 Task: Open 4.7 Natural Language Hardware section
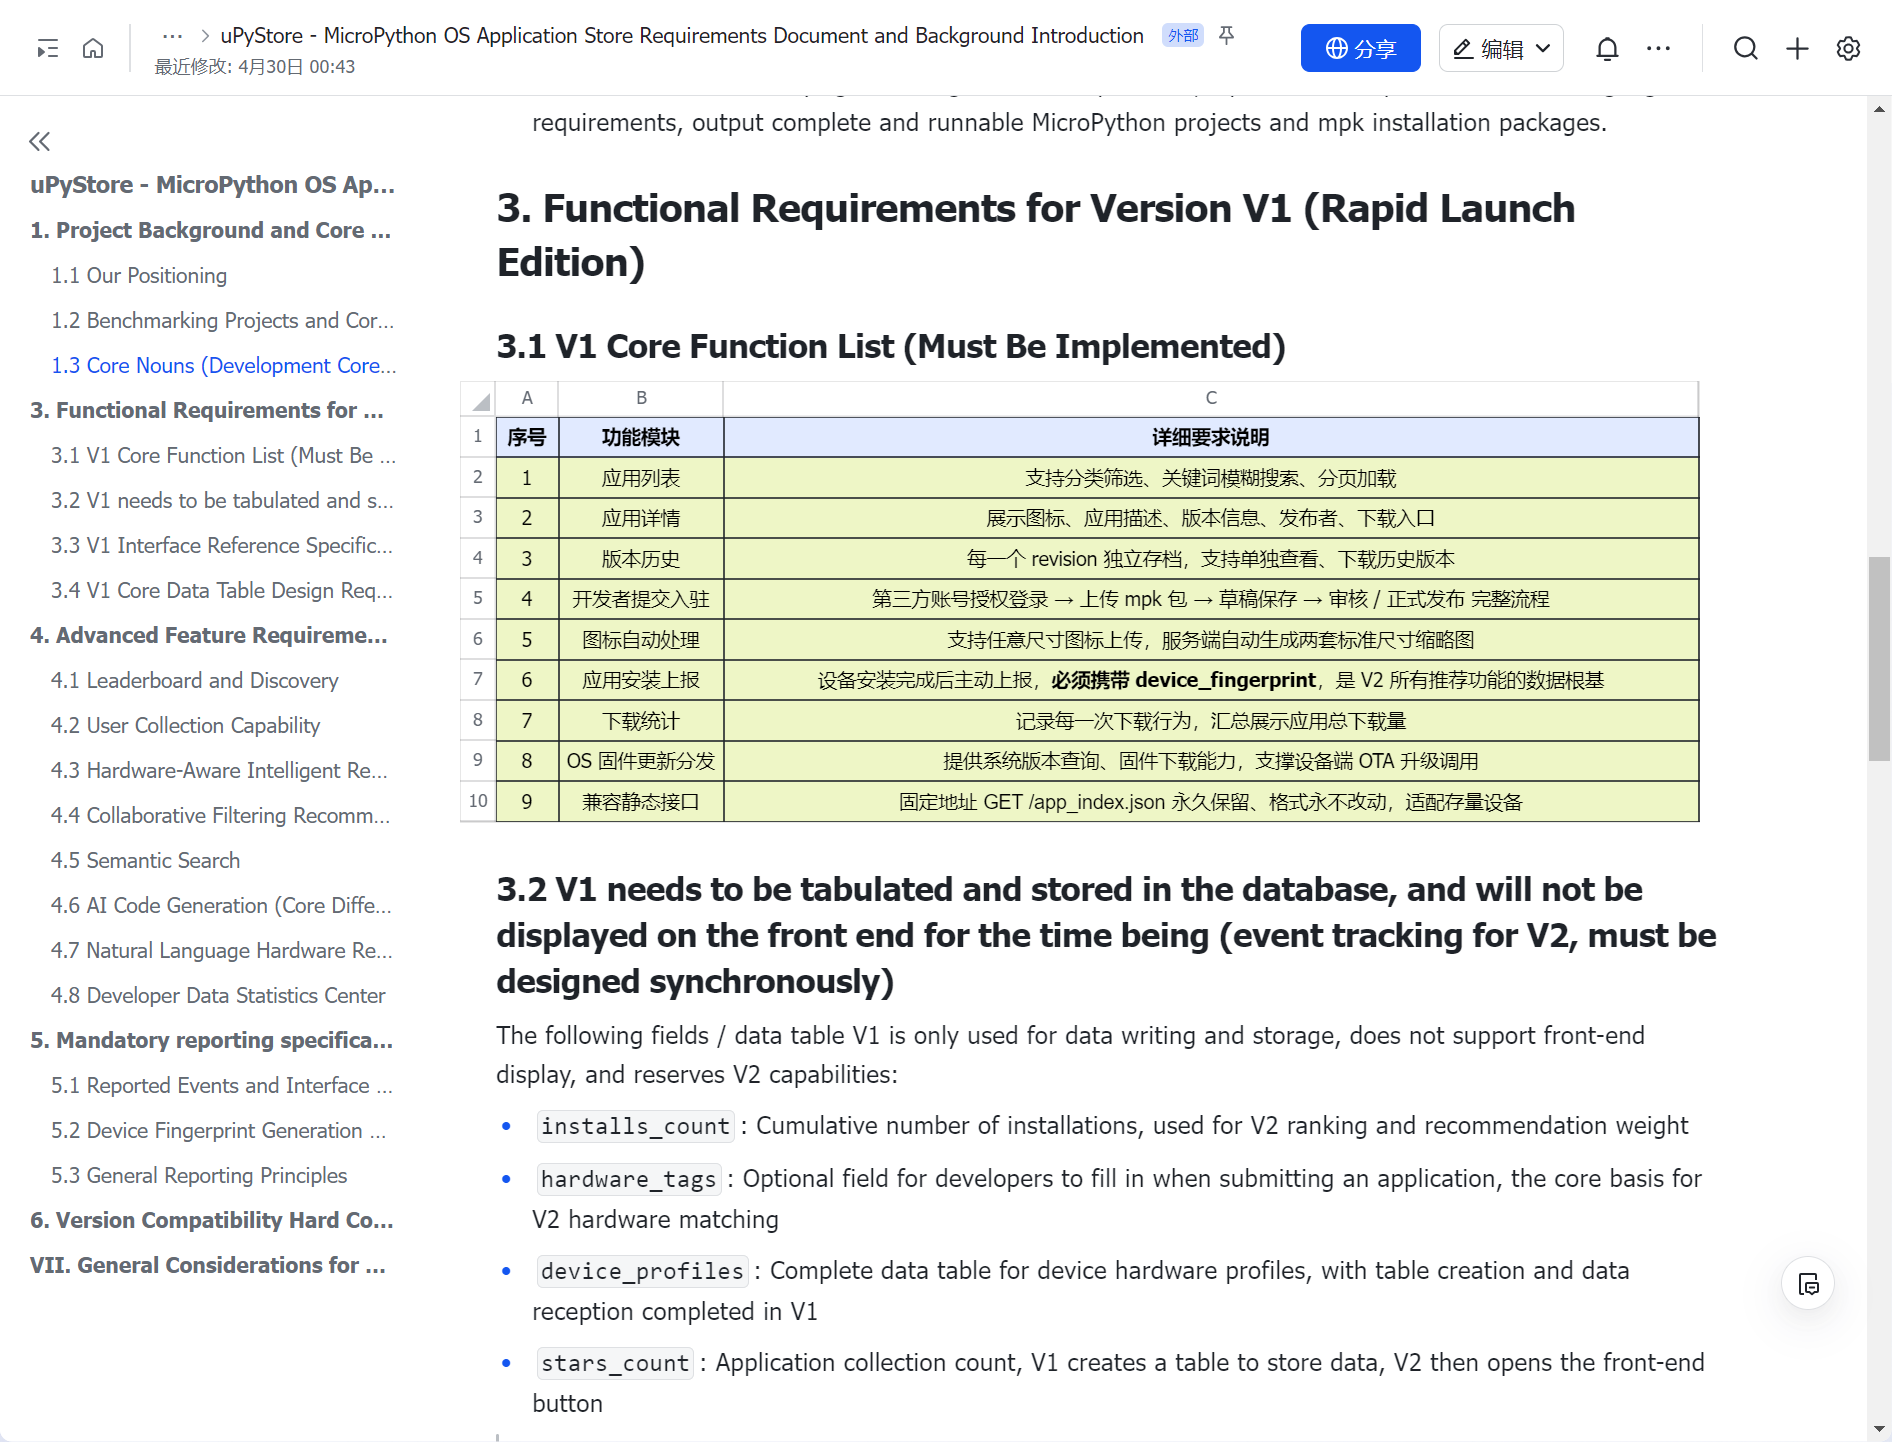(x=222, y=950)
